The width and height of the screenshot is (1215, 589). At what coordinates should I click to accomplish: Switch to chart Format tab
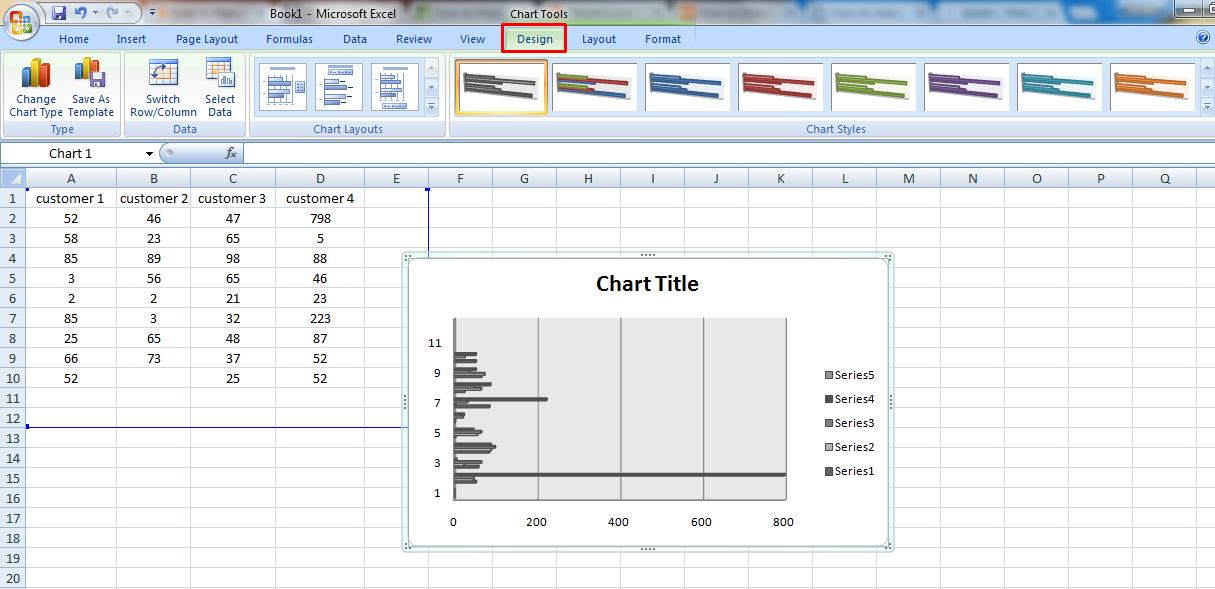tap(663, 39)
